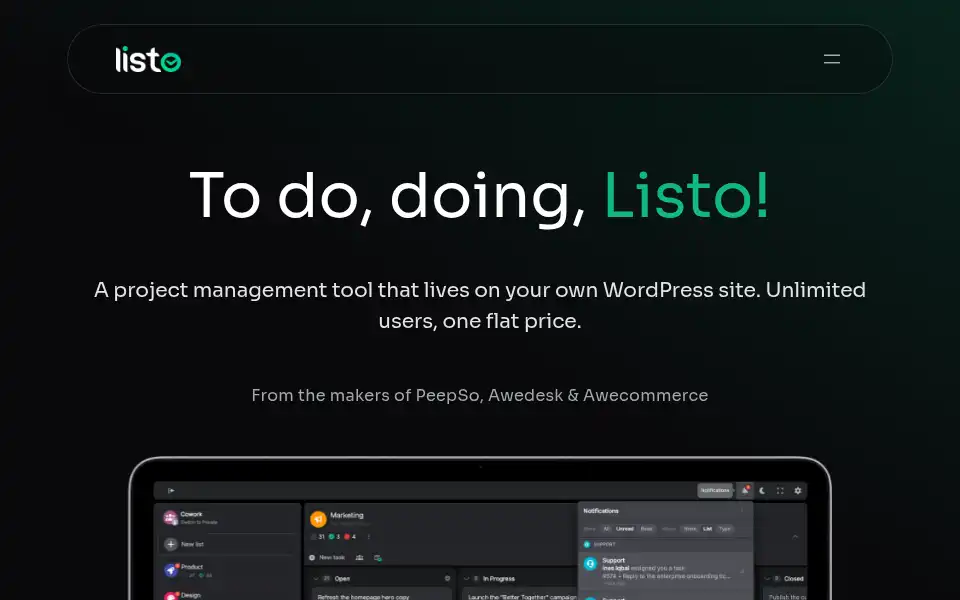Click the green Listo! headline word
The width and height of the screenshot is (960, 600).
pos(686,195)
